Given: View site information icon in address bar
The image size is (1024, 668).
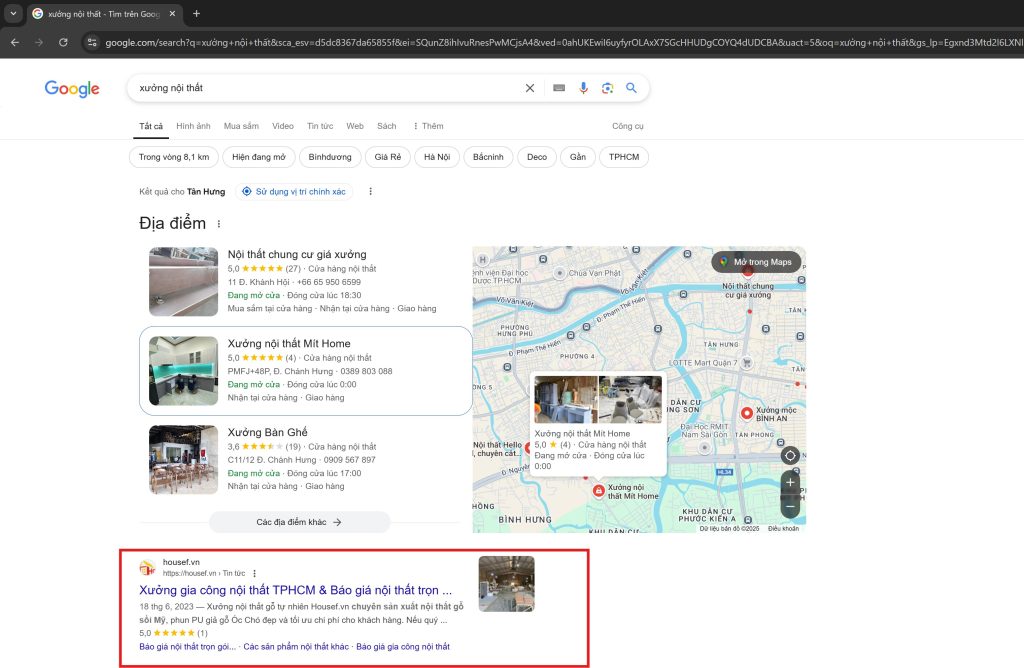Looking at the screenshot, I should (92, 42).
